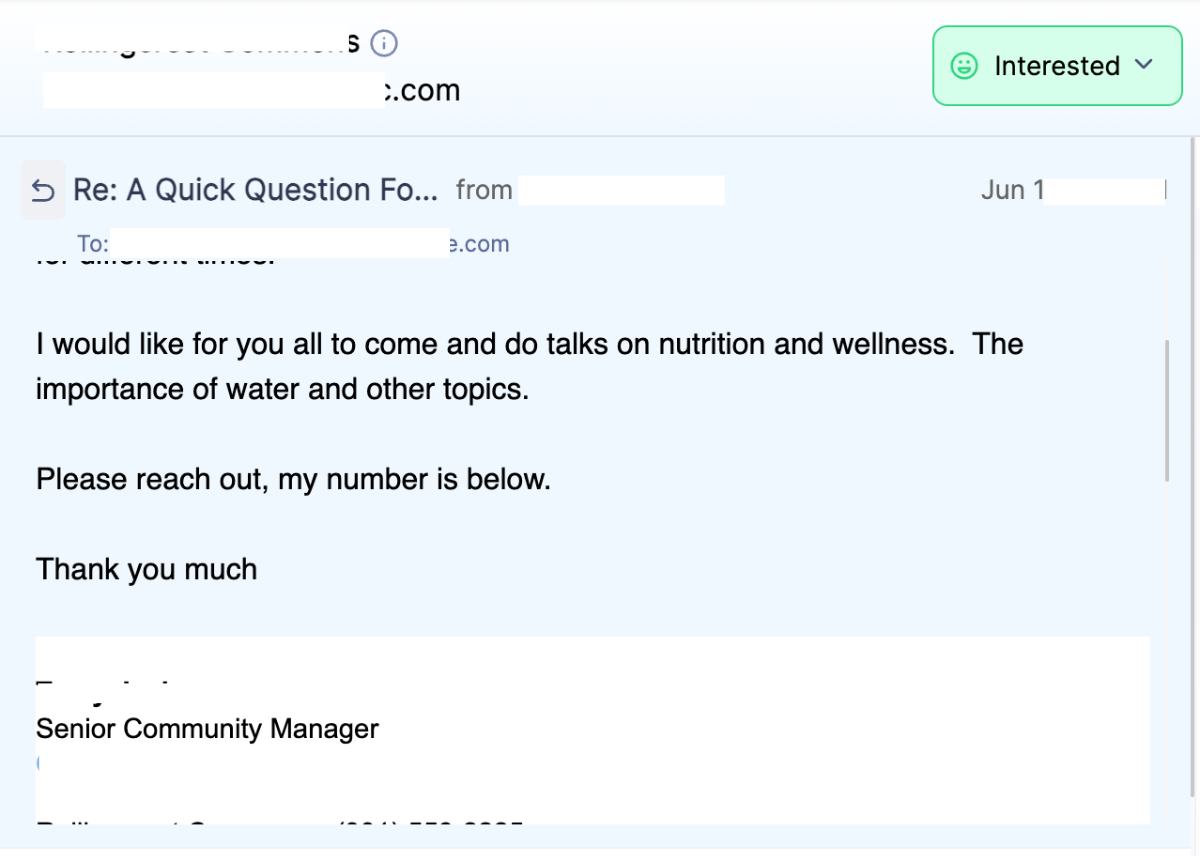Click the 'To:' label
The height and width of the screenshot is (856, 1200).
[92, 244]
